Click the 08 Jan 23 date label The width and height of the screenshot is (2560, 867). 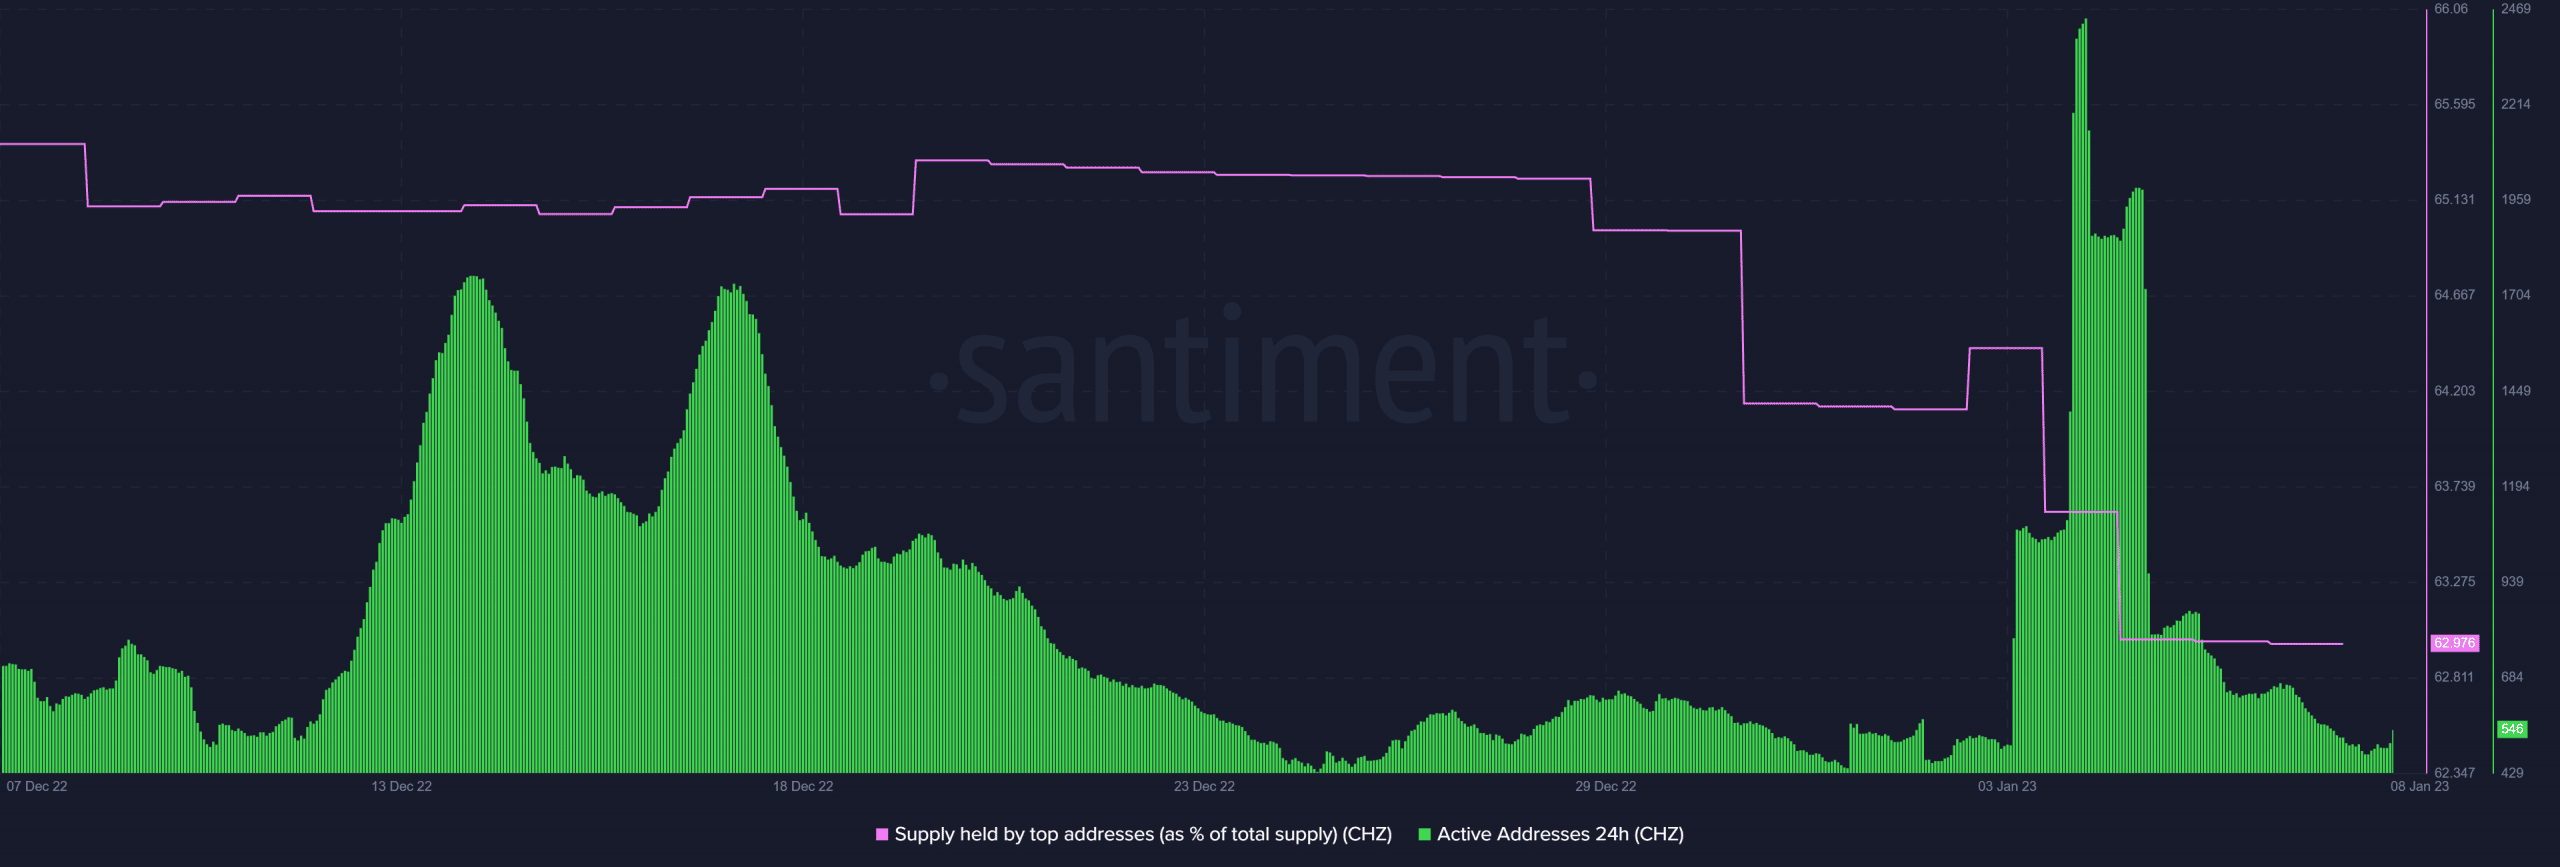pyautogui.click(x=2420, y=786)
